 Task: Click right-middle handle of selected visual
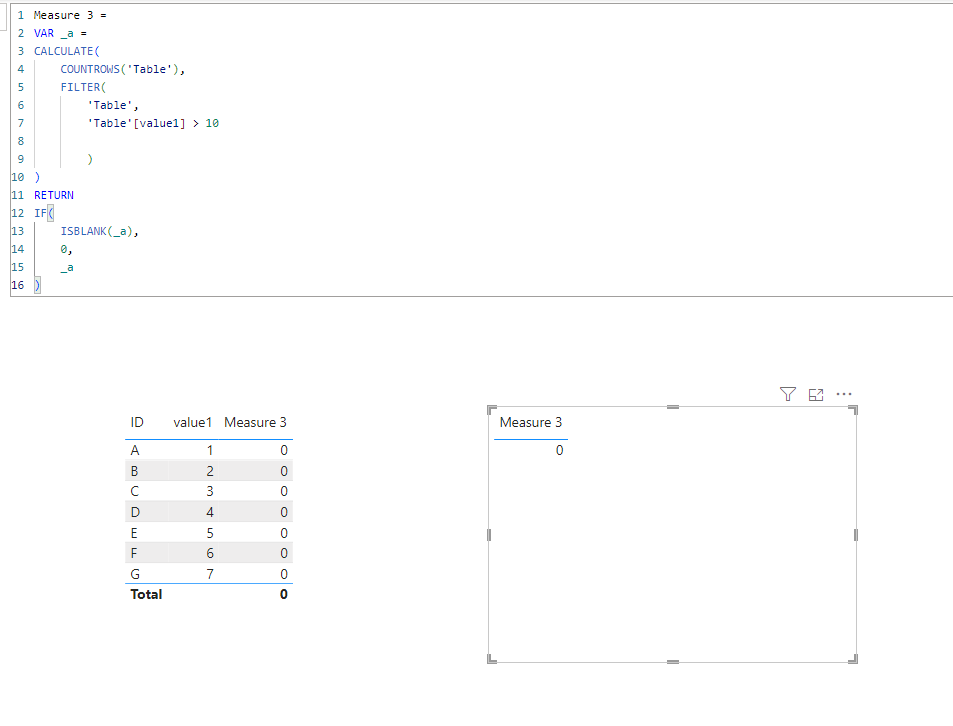pyautogui.click(x=856, y=535)
